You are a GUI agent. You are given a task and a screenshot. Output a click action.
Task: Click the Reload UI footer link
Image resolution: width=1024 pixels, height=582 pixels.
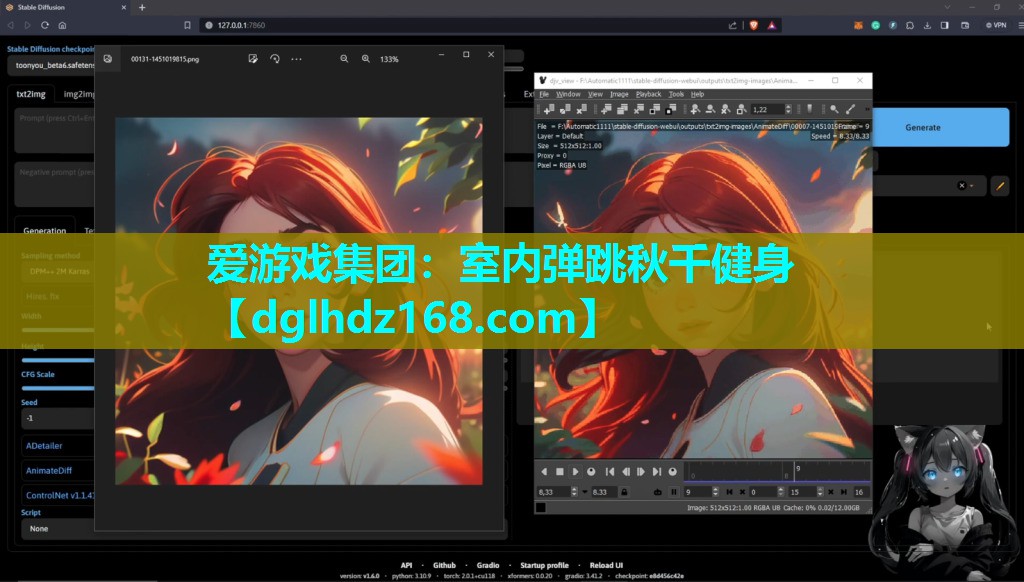pos(606,565)
